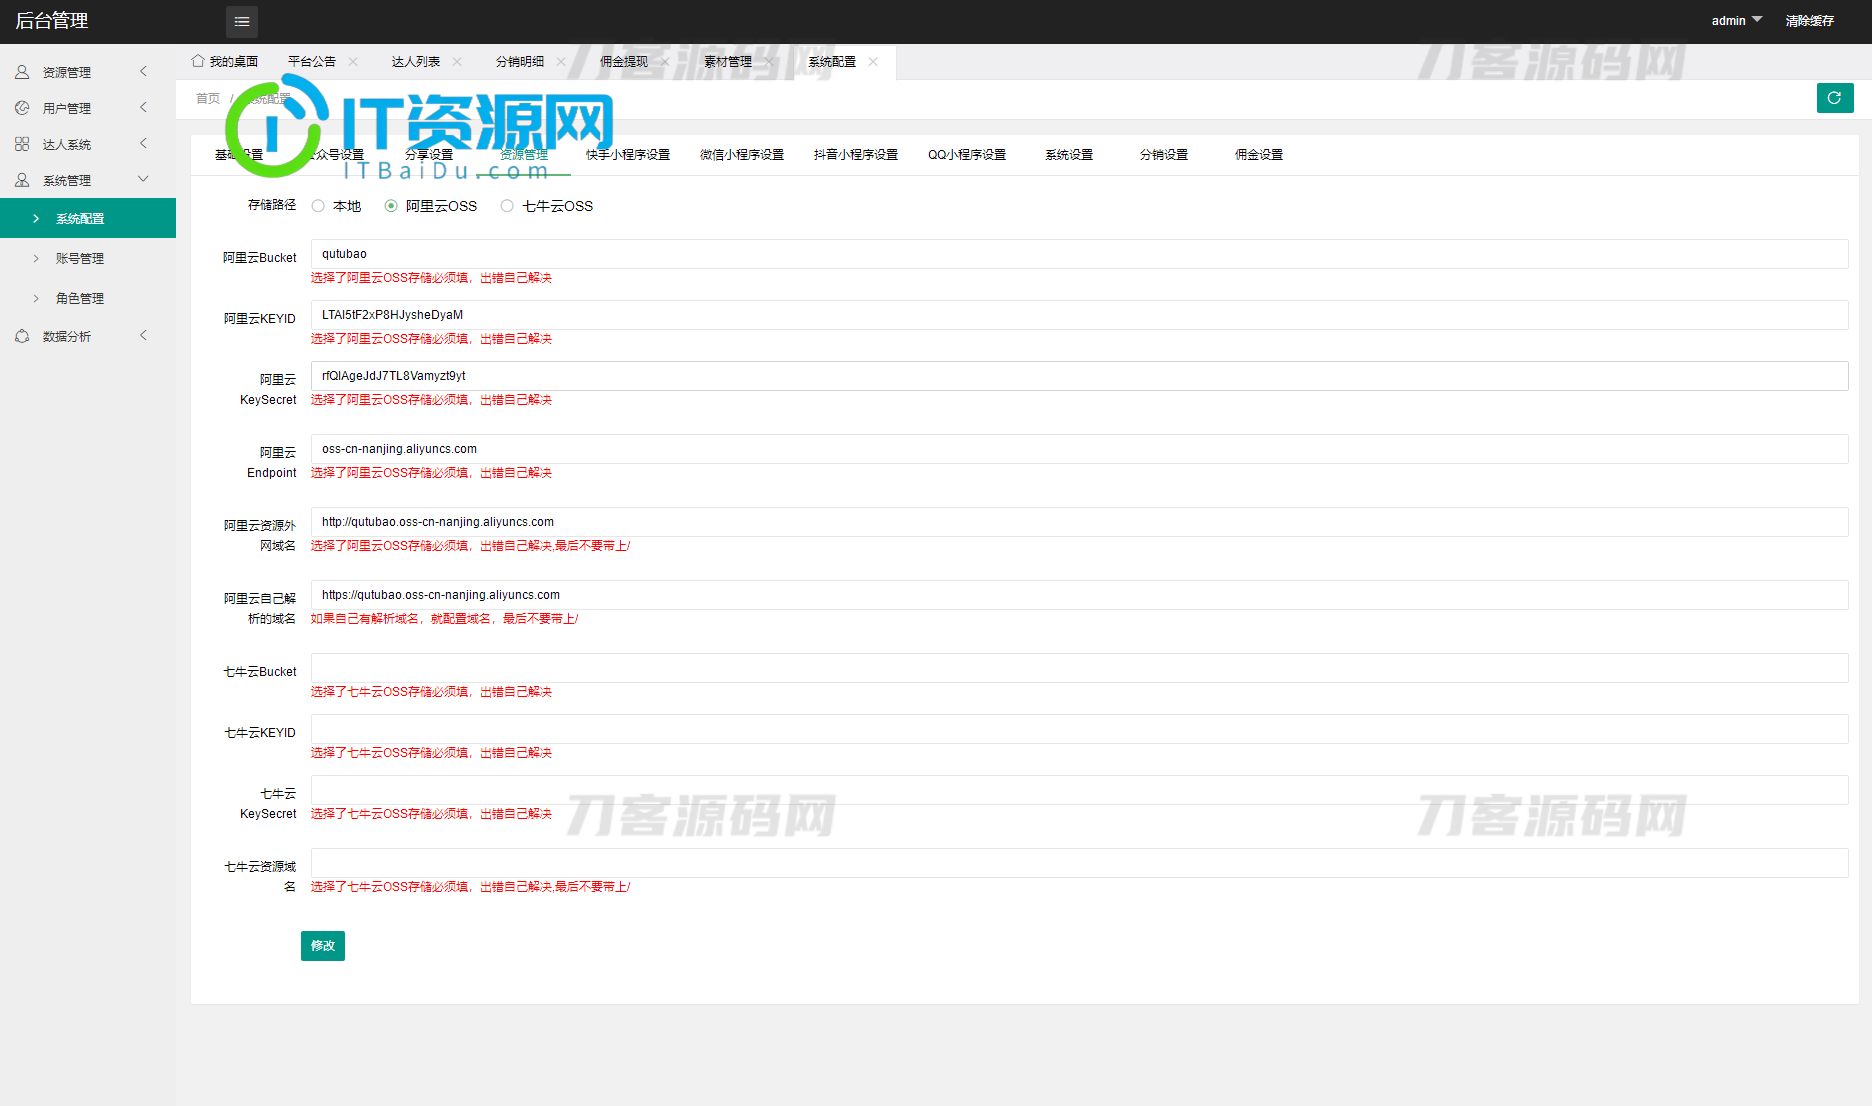Focus the 七牛云 KeySecret input field
The width and height of the screenshot is (1872, 1106).
(1079, 790)
